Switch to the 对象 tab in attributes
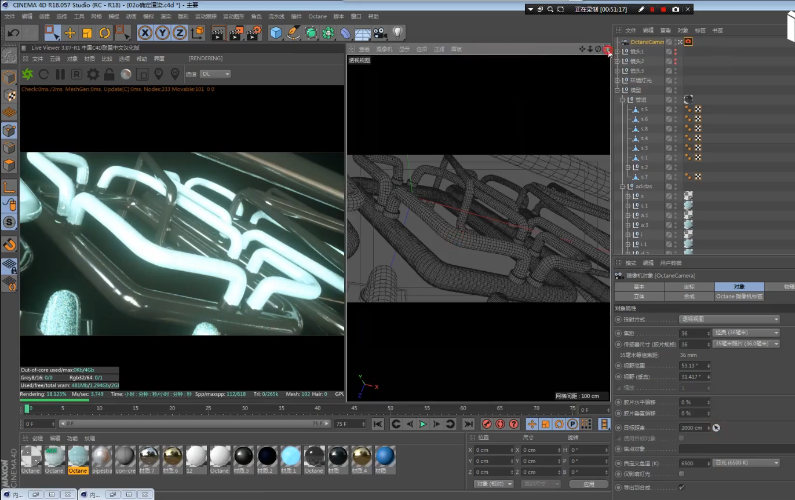Viewport: 795px width, 500px height. coord(740,286)
